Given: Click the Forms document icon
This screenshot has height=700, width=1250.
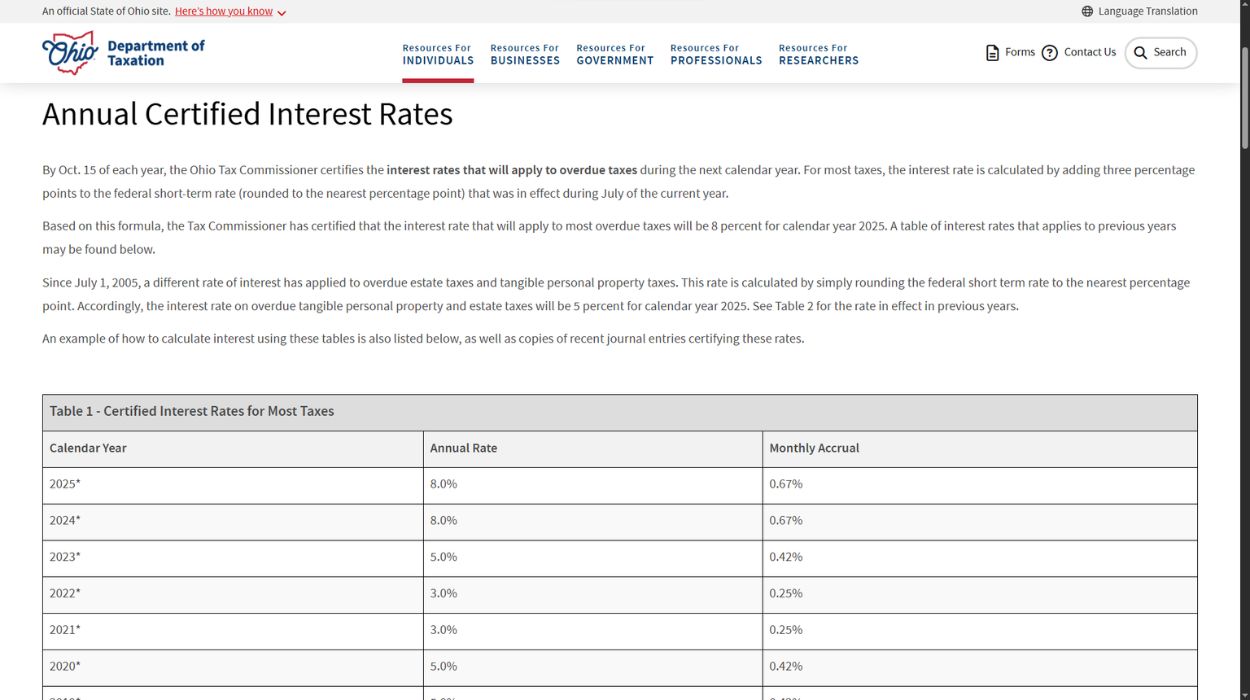Looking at the screenshot, I should (x=991, y=52).
